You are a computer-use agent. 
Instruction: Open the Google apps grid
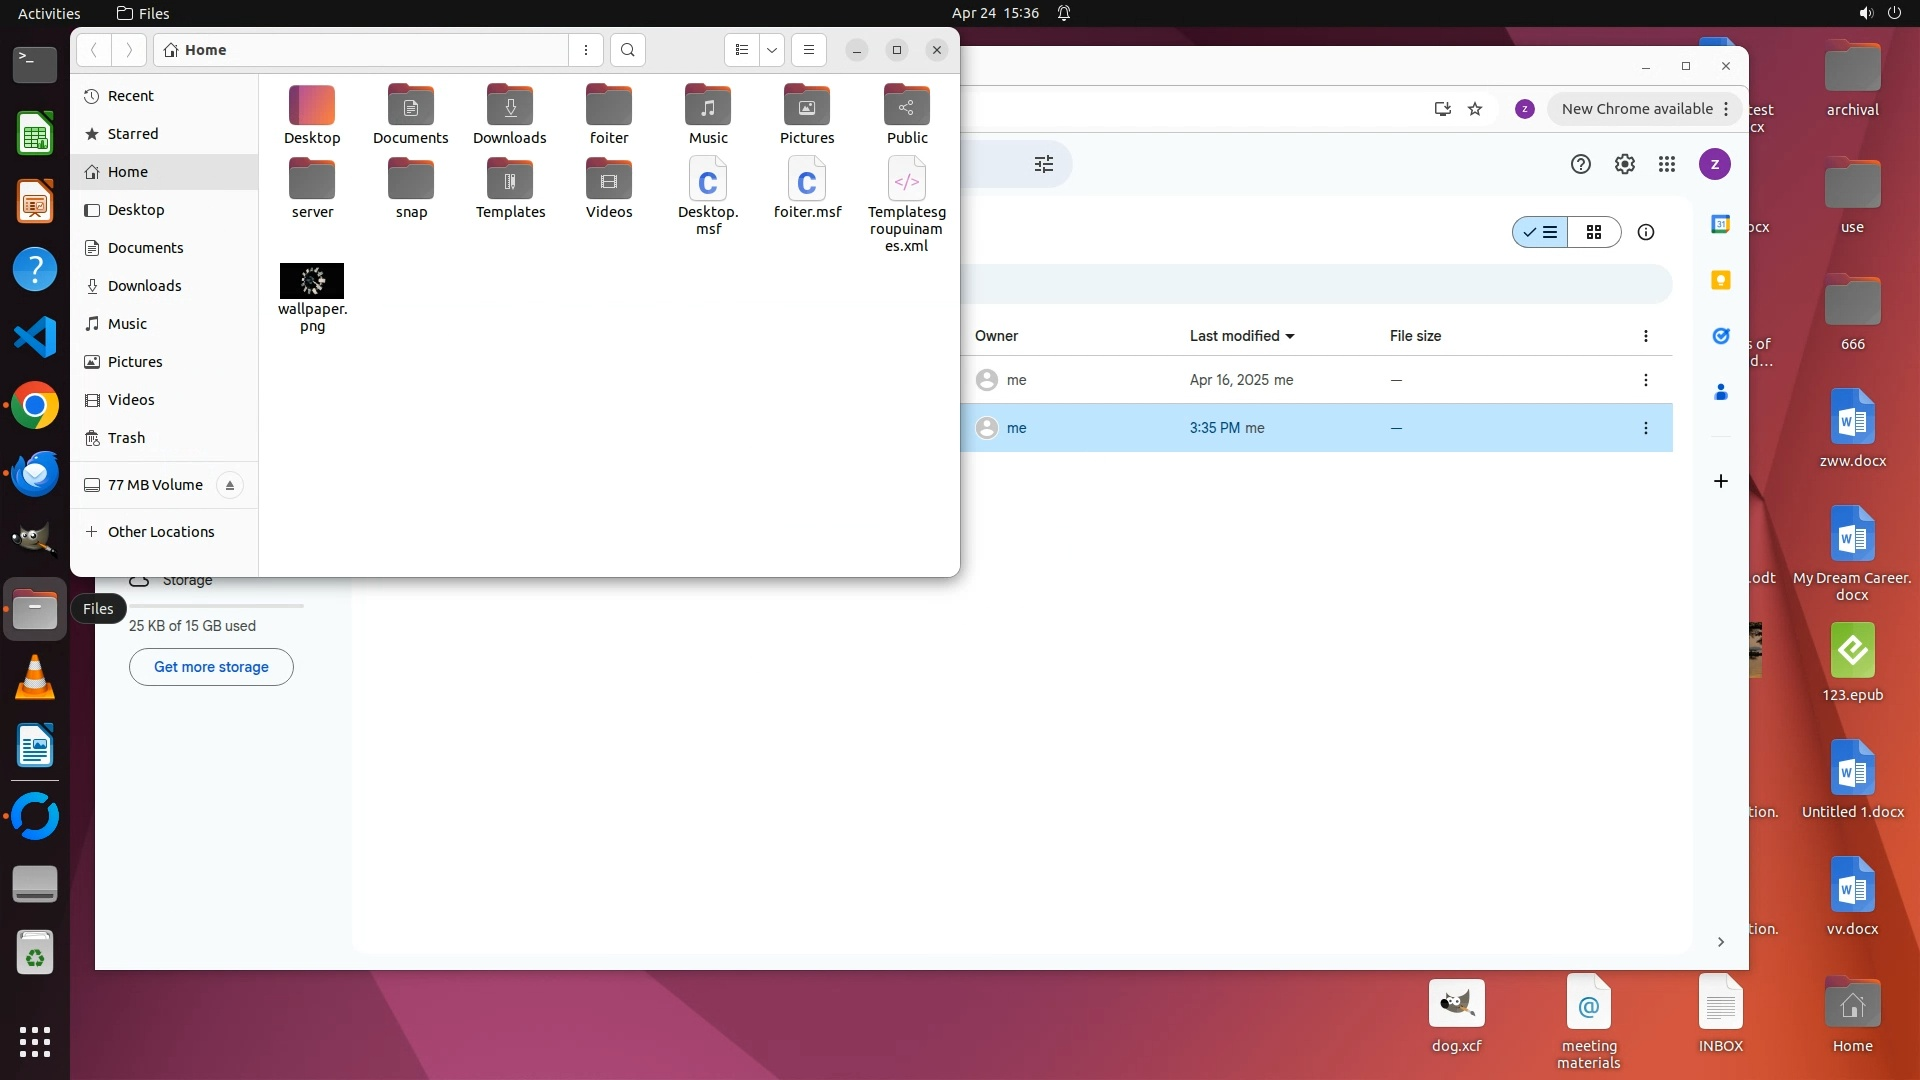1666,165
